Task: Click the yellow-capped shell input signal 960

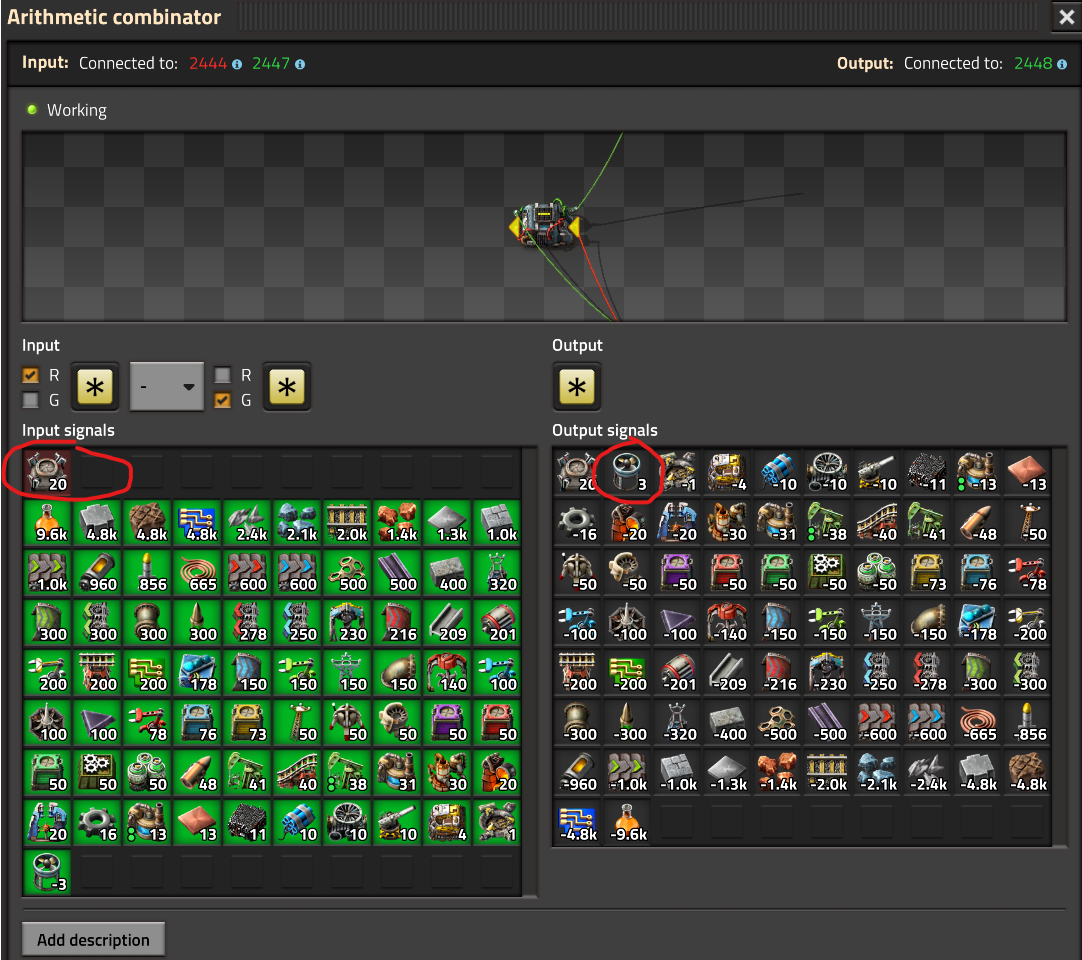Action: tap(97, 572)
